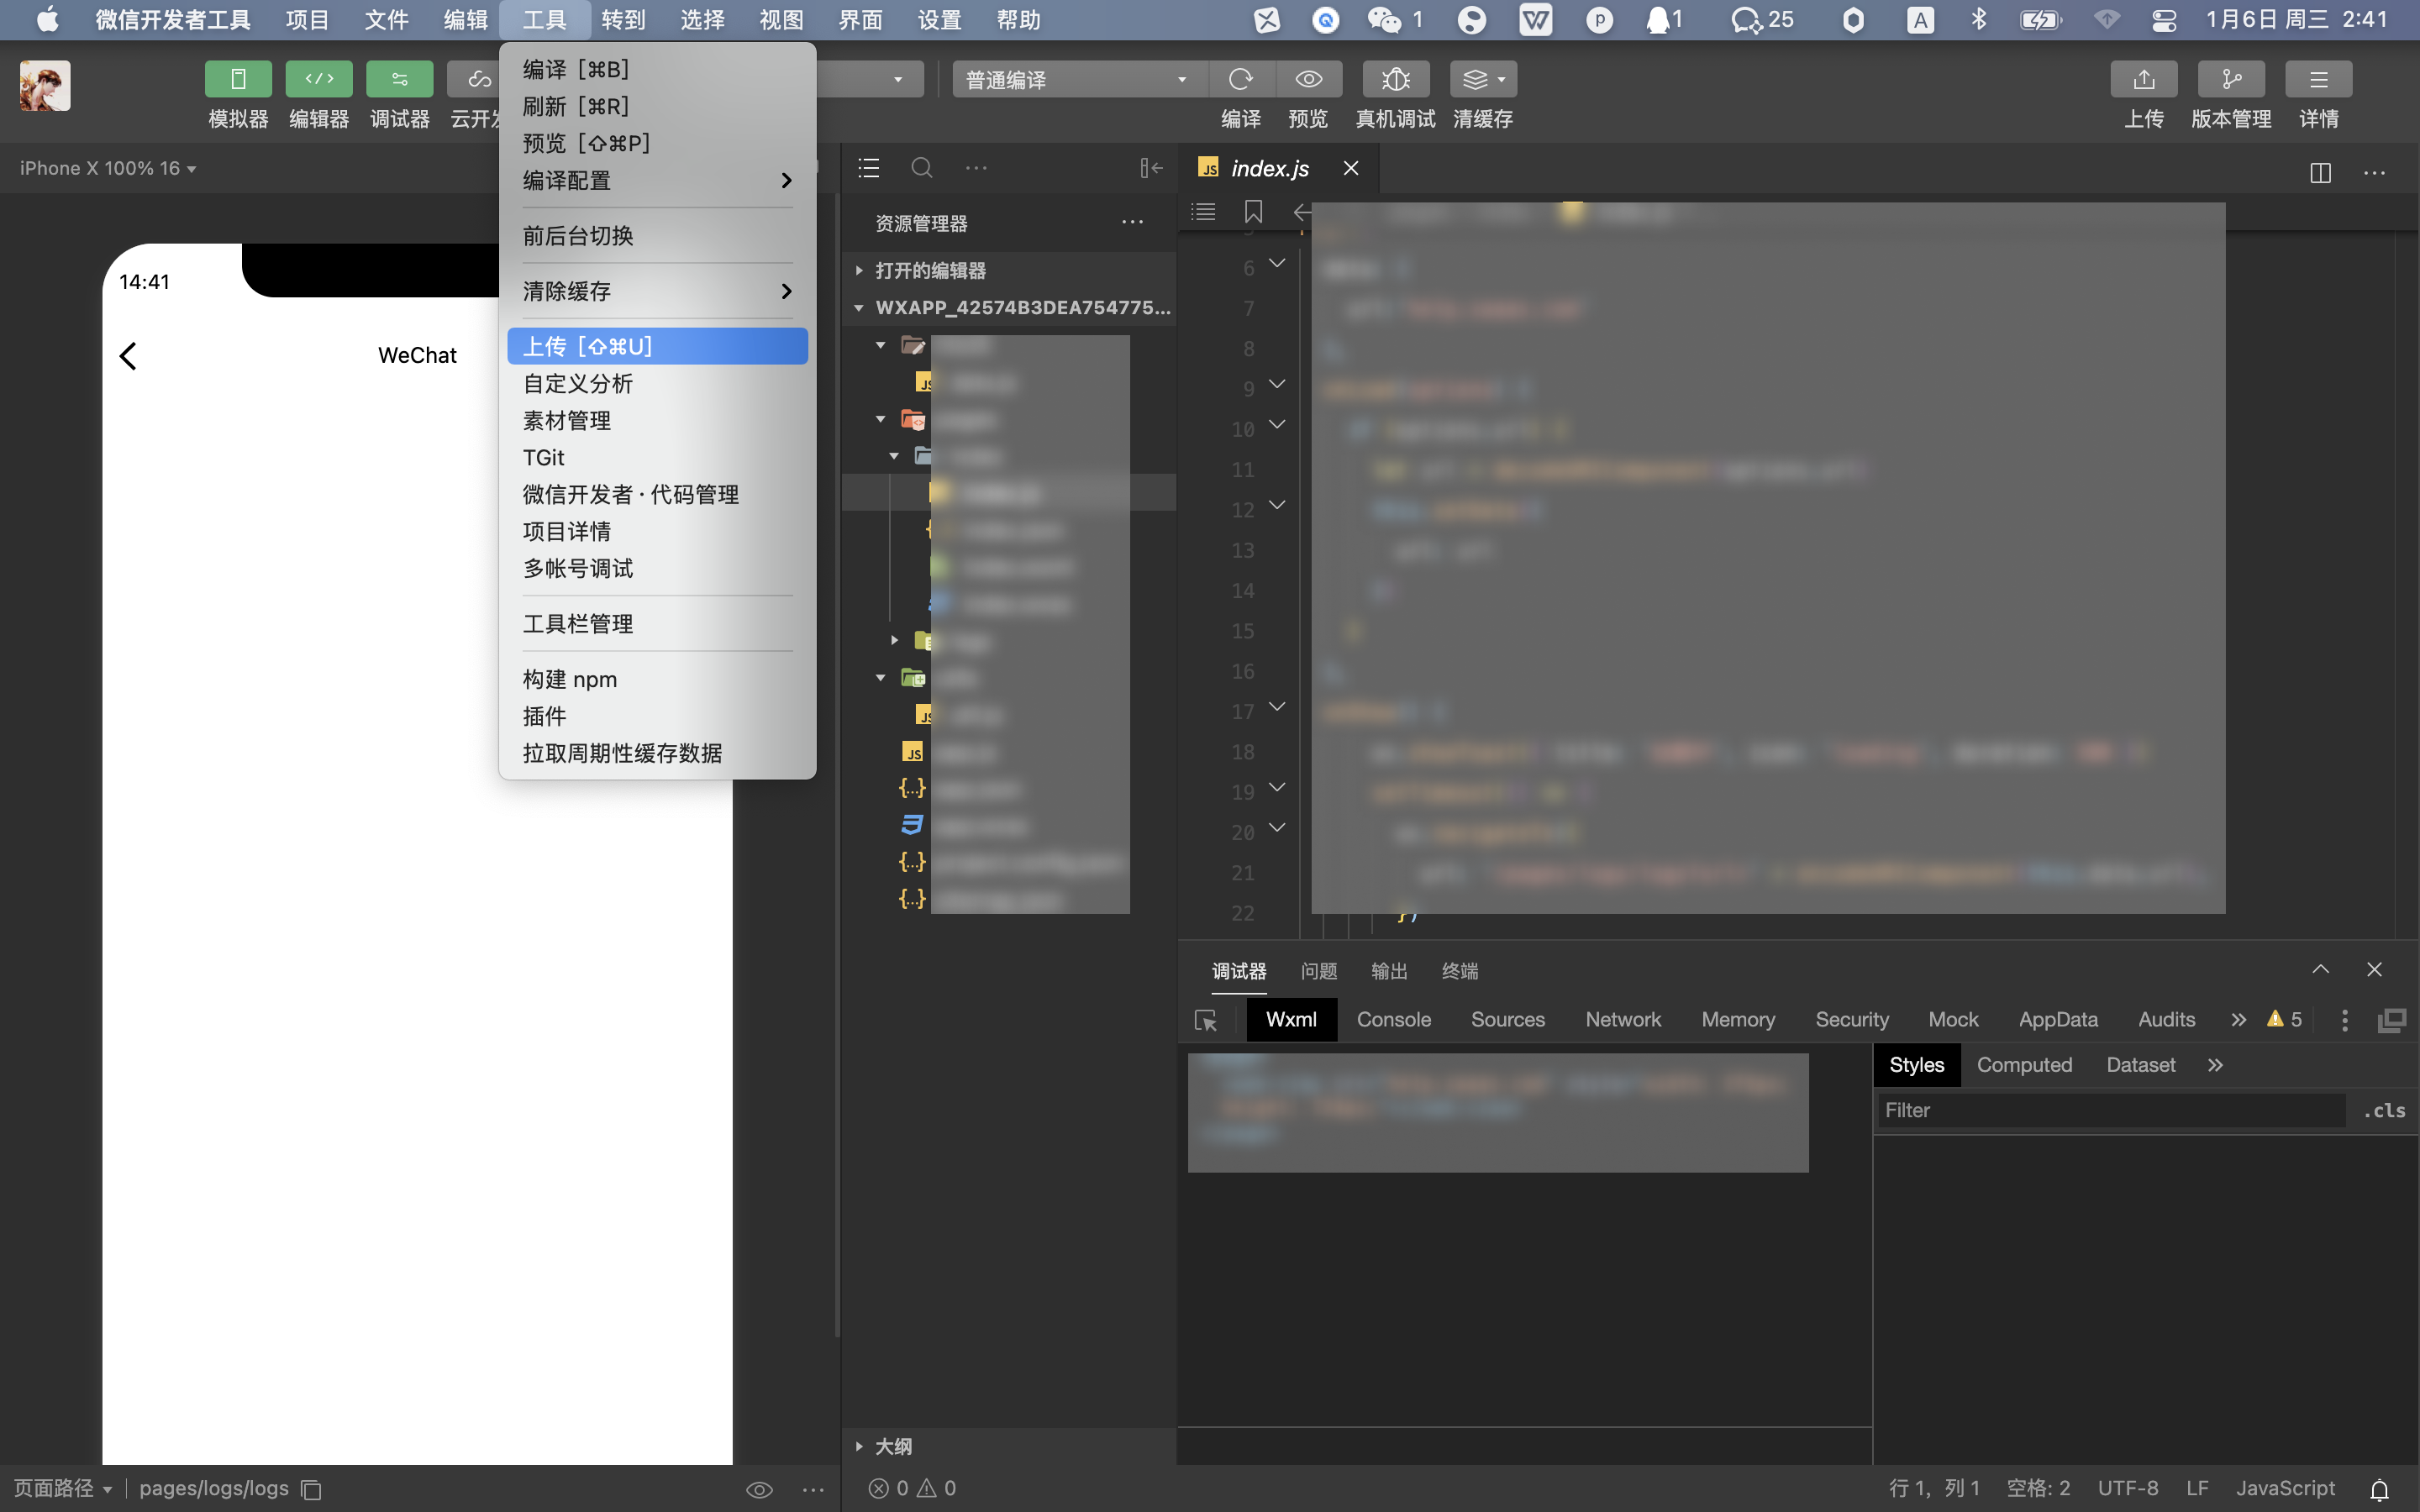Open the 清除缓存 submenu
Screen dimensions: 2420x1512
pyautogui.click(x=657, y=291)
